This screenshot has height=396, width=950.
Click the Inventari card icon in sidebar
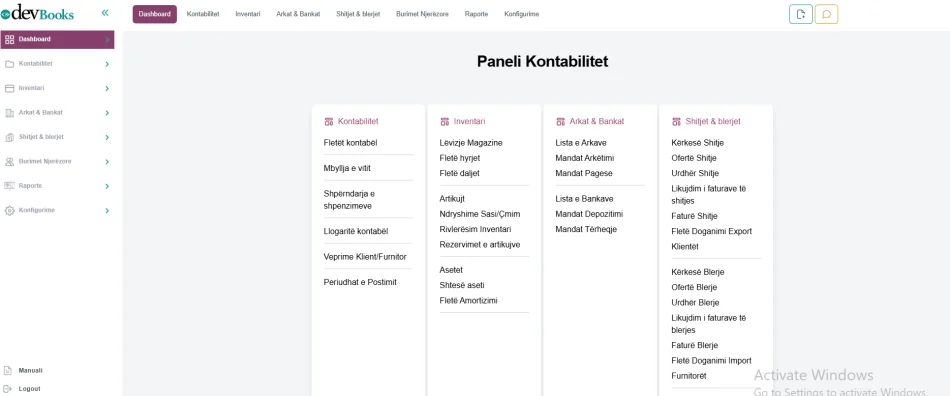click(9, 88)
